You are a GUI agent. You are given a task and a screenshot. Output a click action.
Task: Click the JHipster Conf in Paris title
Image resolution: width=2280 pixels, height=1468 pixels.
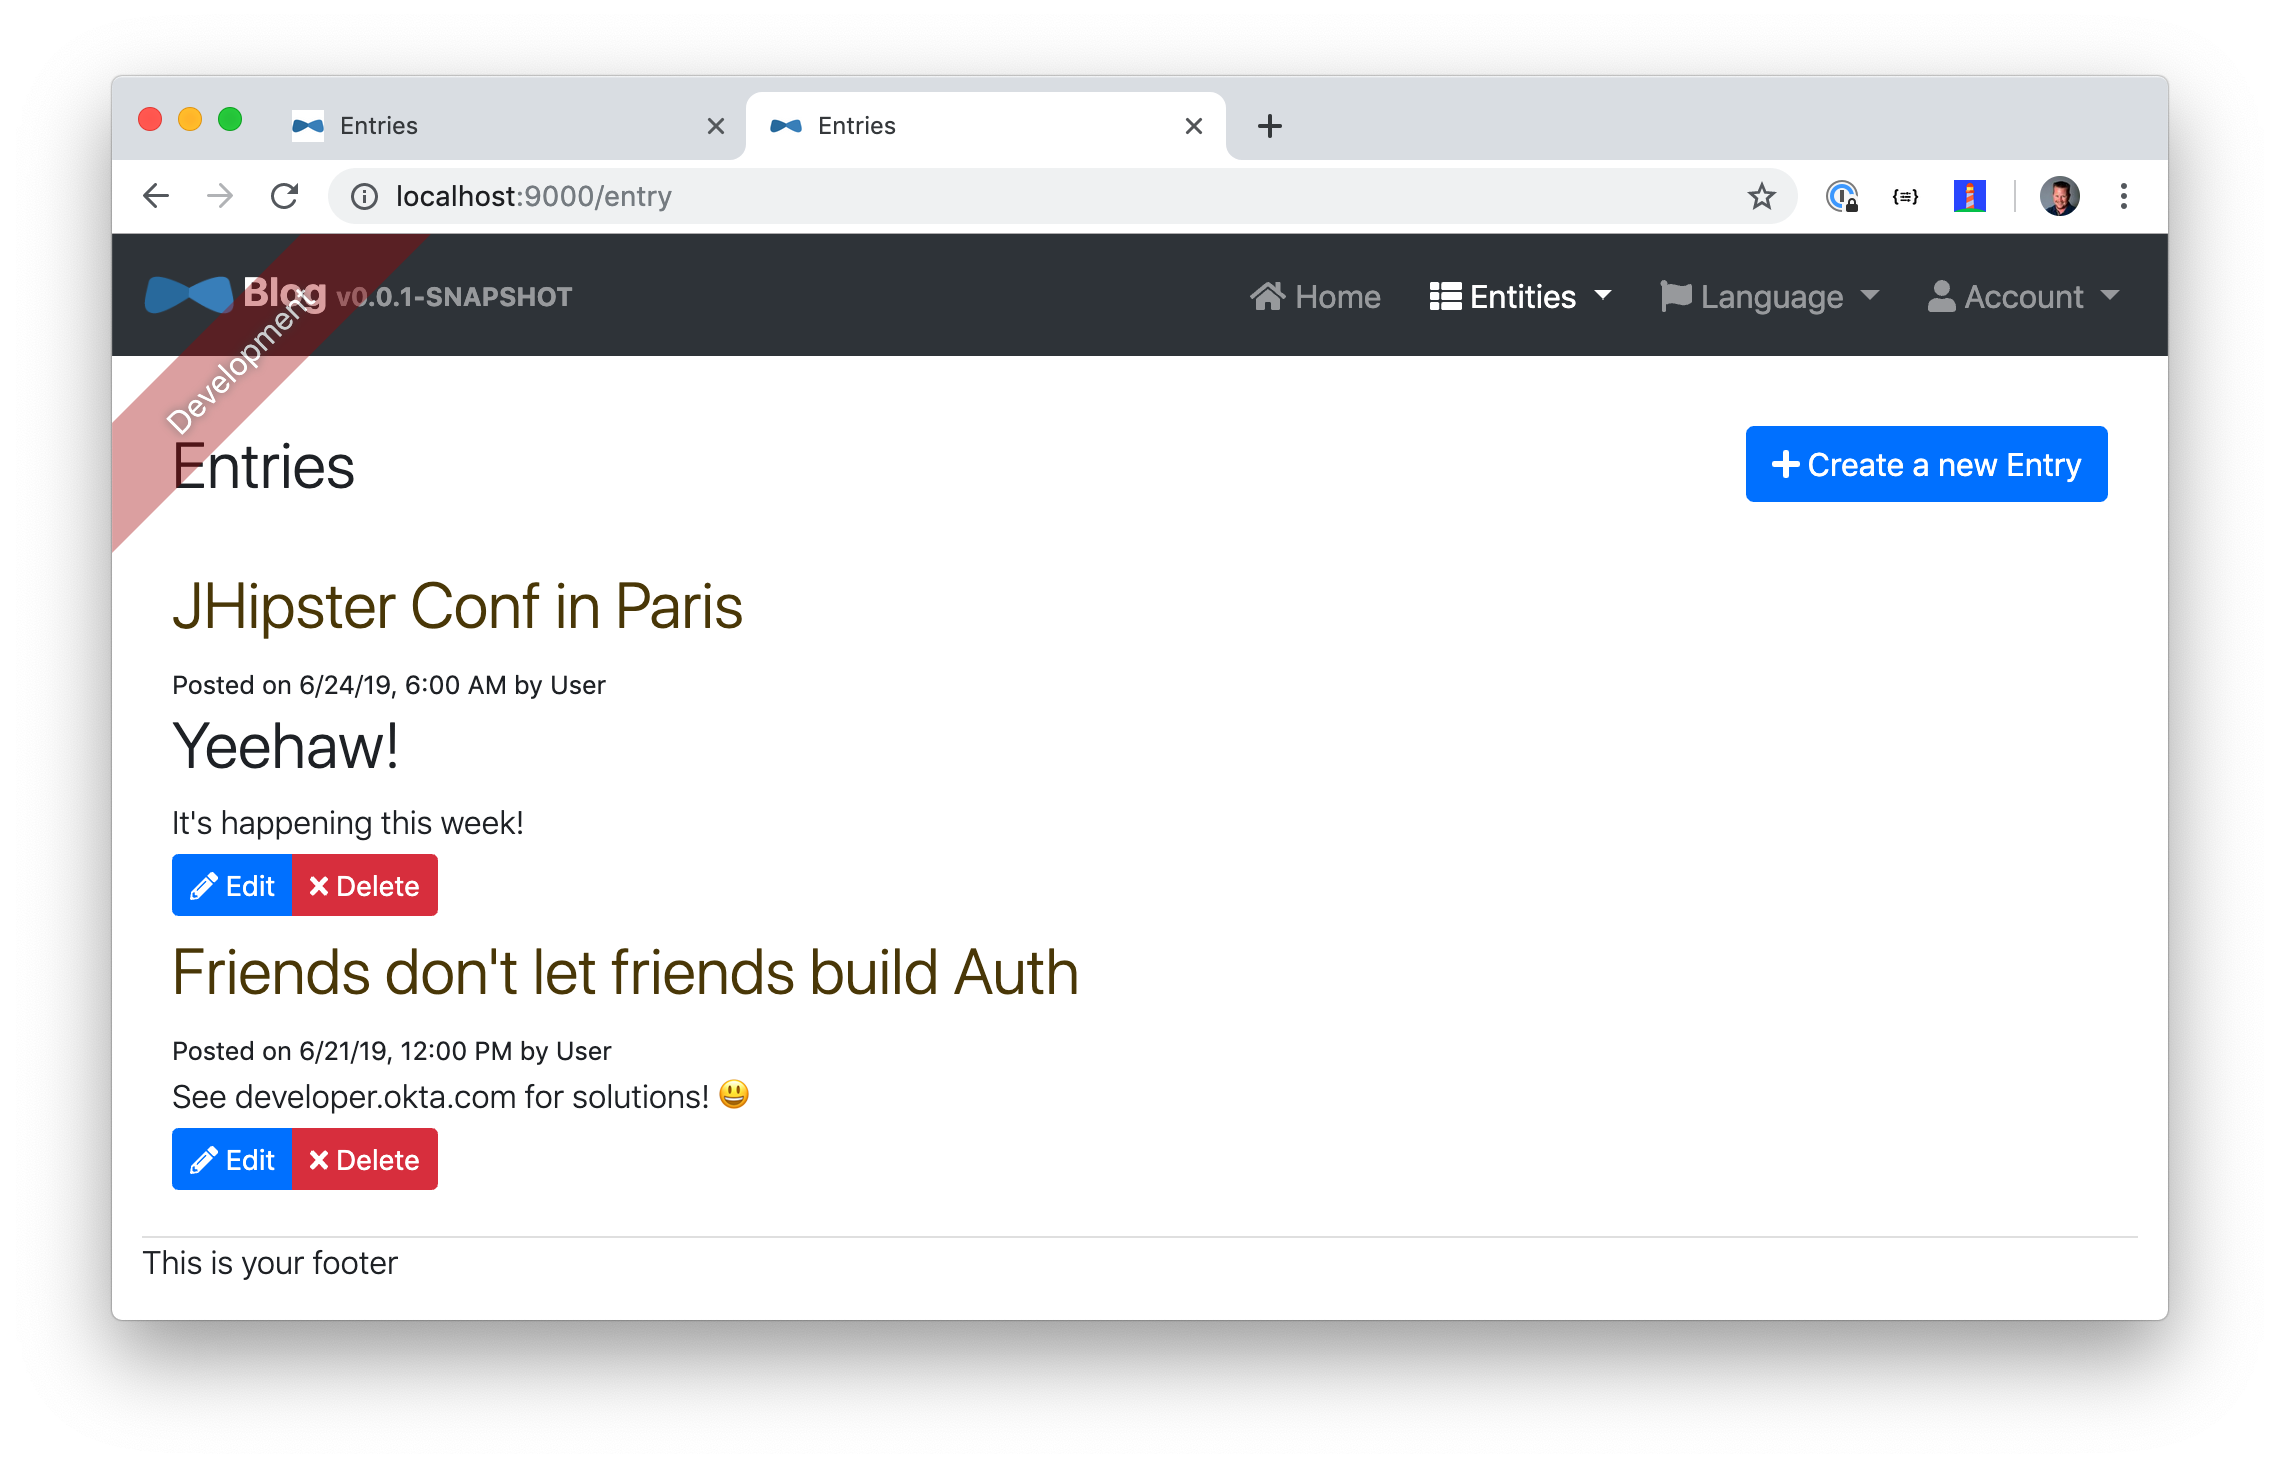point(459,603)
